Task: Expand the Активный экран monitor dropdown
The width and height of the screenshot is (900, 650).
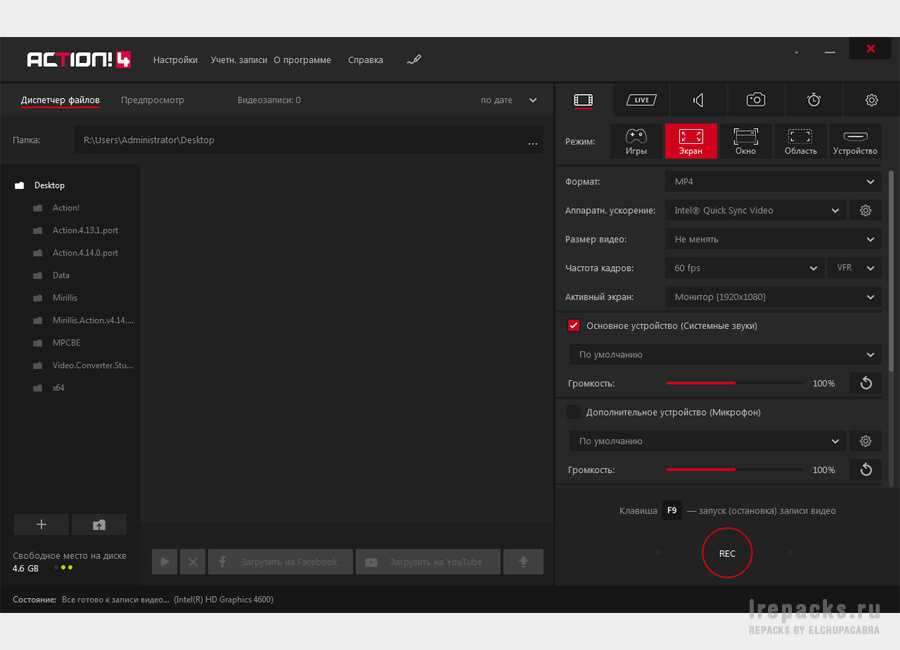Action: [x=773, y=297]
